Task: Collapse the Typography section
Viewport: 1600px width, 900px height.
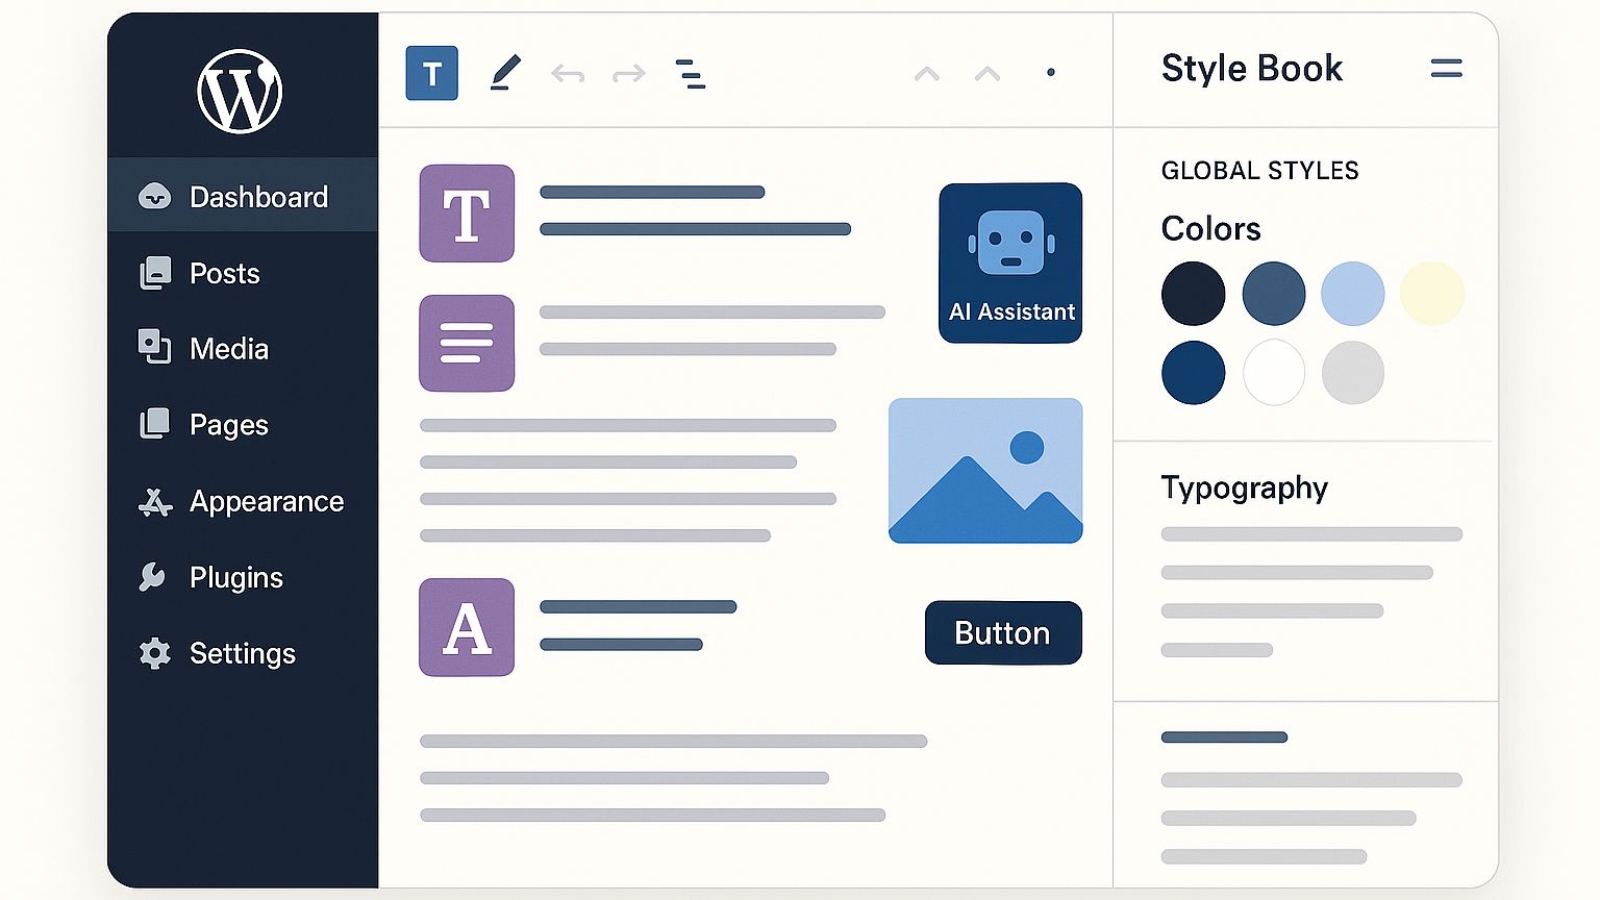Action: (1244, 489)
